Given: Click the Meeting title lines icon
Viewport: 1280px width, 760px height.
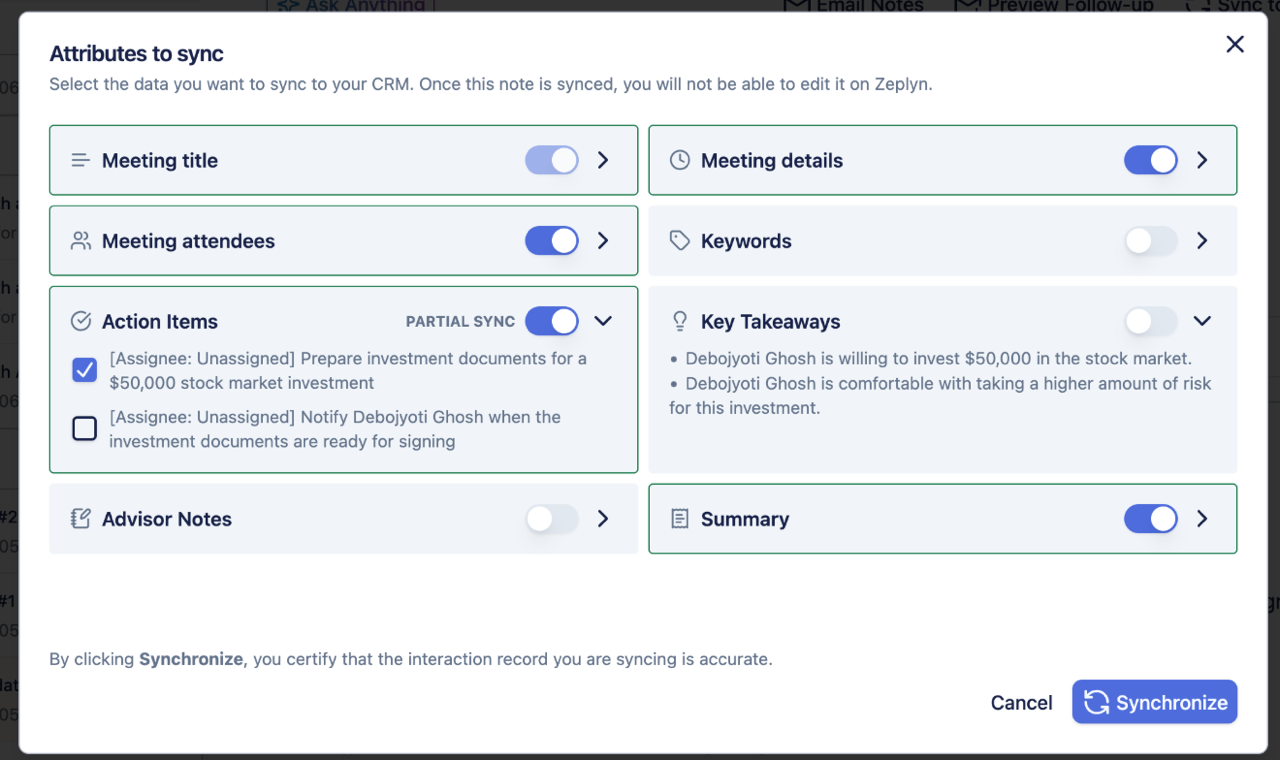Looking at the screenshot, I should [x=81, y=160].
